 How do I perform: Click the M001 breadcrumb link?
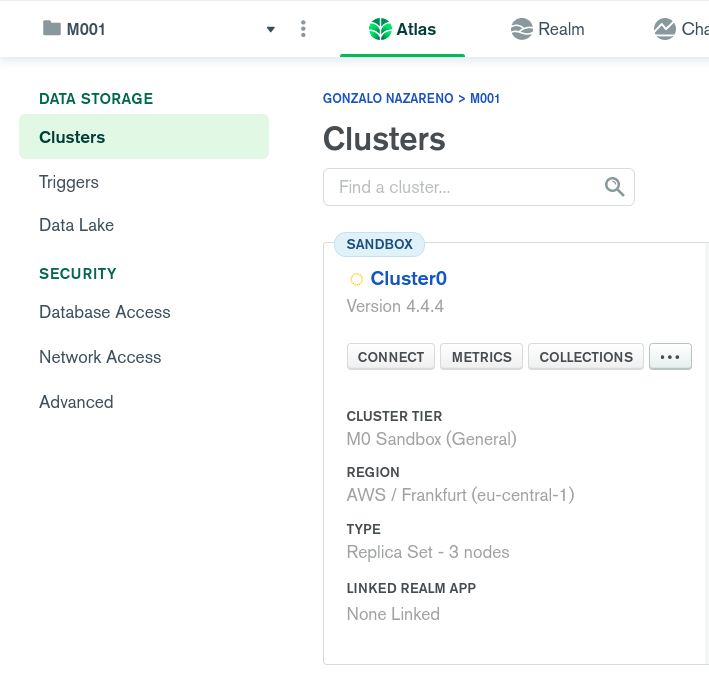pos(485,98)
